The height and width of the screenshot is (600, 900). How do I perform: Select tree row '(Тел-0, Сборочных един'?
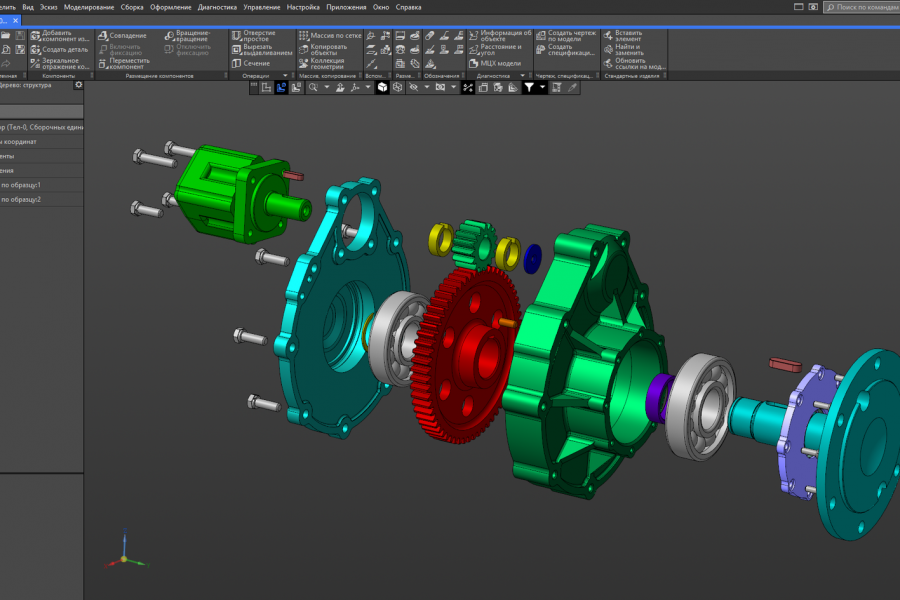pyautogui.click(x=41, y=127)
